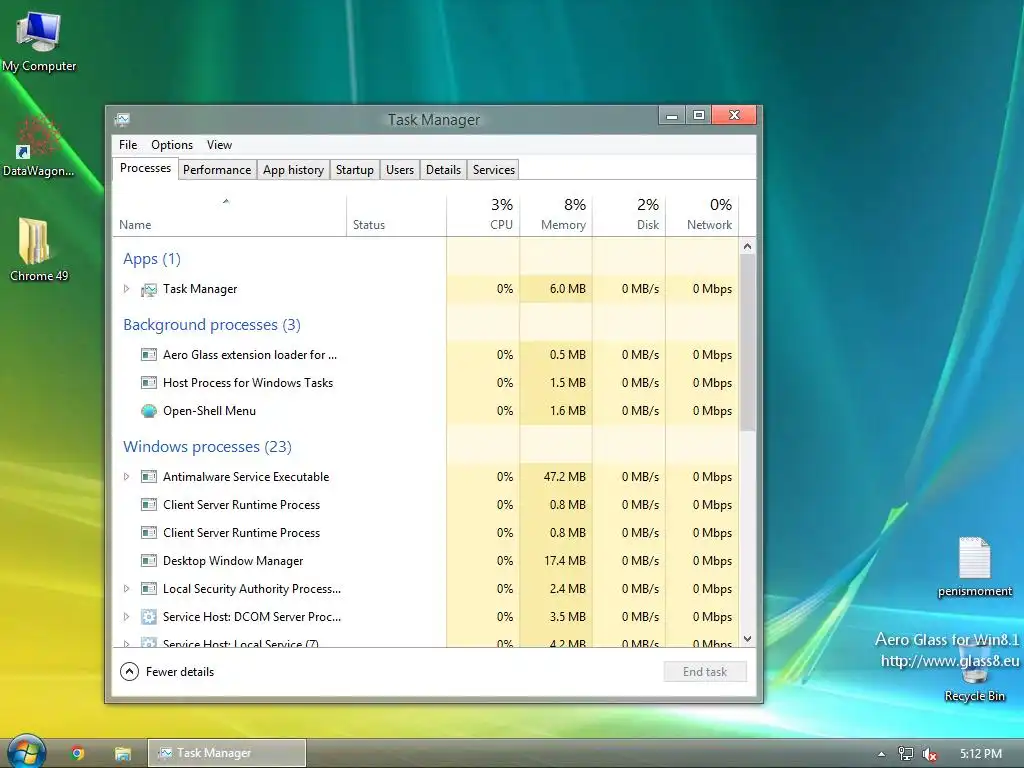Click the 17.4 MB memory cell
This screenshot has height=768, width=1024.
[556, 560]
